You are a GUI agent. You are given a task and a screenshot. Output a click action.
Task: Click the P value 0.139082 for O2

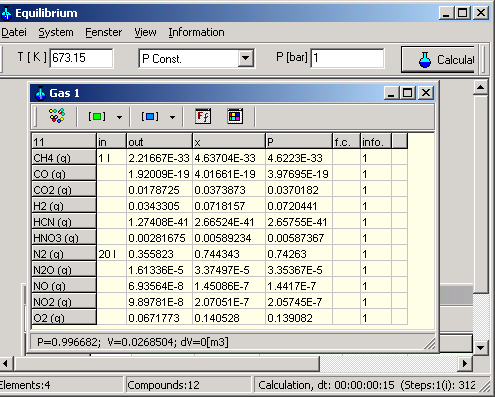tap(299, 318)
